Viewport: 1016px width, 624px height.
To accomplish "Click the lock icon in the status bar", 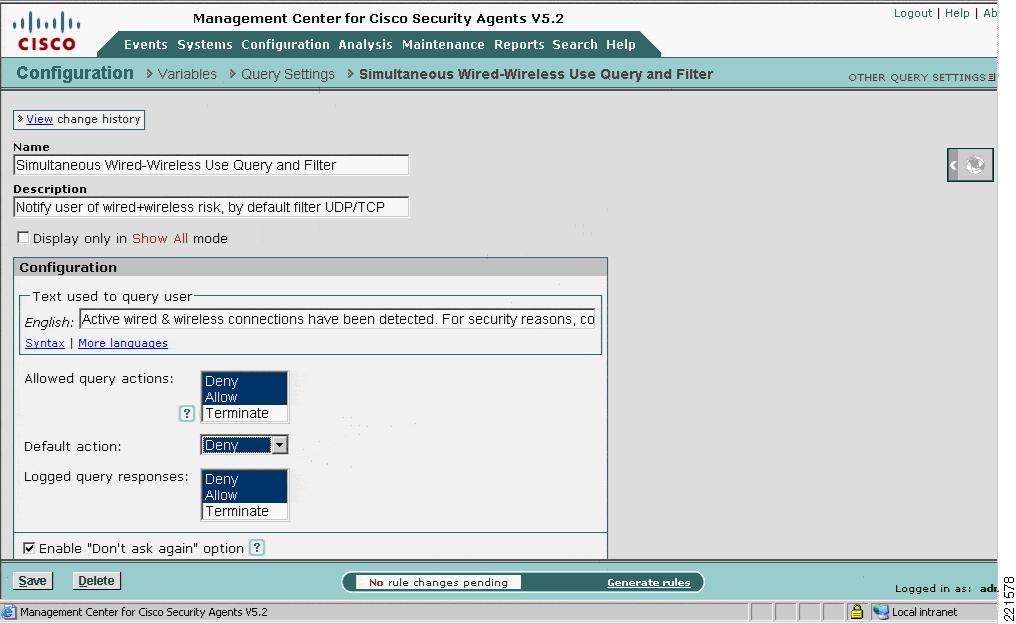I will 856,612.
